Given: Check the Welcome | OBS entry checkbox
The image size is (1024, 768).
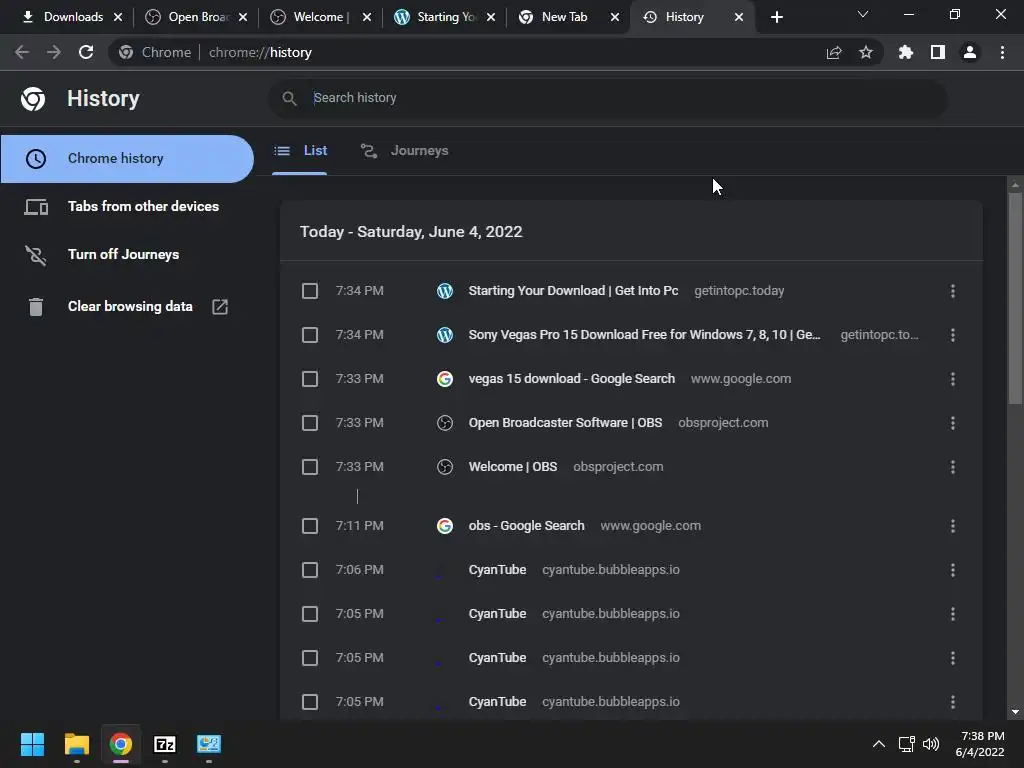Looking at the screenshot, I should pos(310,467).
